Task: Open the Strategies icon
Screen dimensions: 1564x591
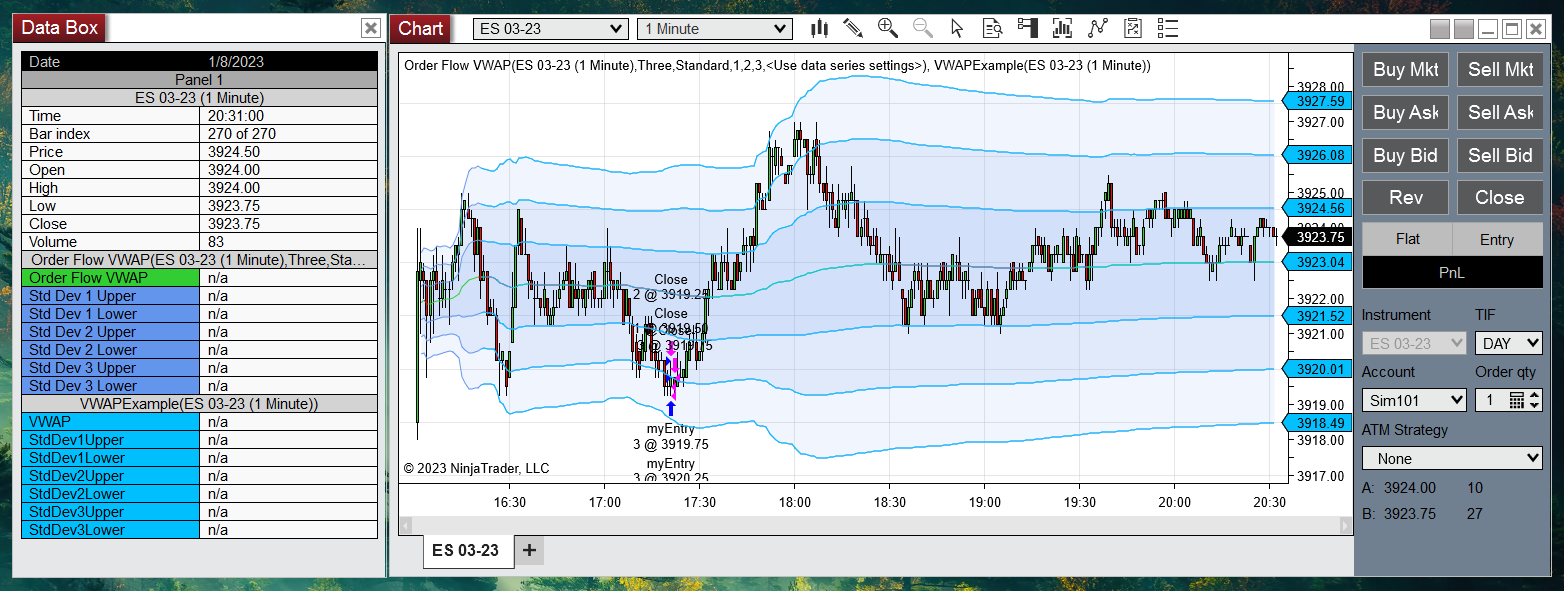Action: [x=1133, y=28]
